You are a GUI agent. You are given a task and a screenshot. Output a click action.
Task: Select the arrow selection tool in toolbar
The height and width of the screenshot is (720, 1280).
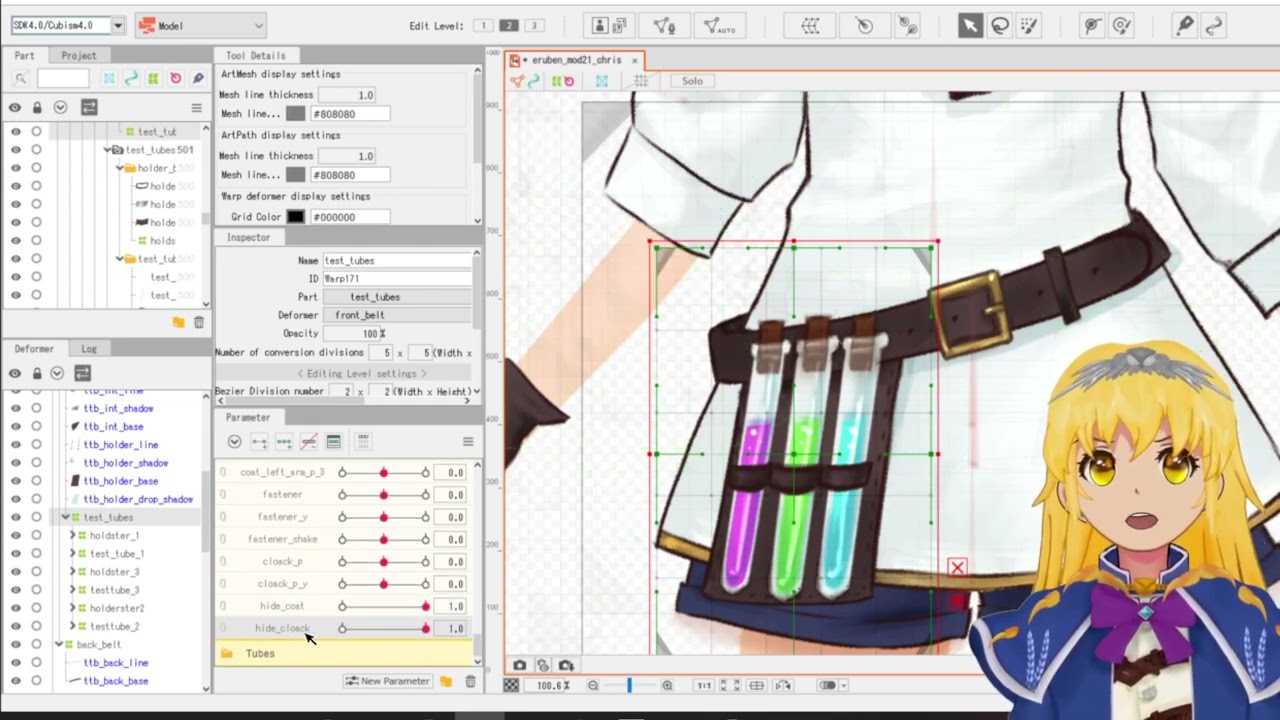pyautogui.click(x=970, y=26)
